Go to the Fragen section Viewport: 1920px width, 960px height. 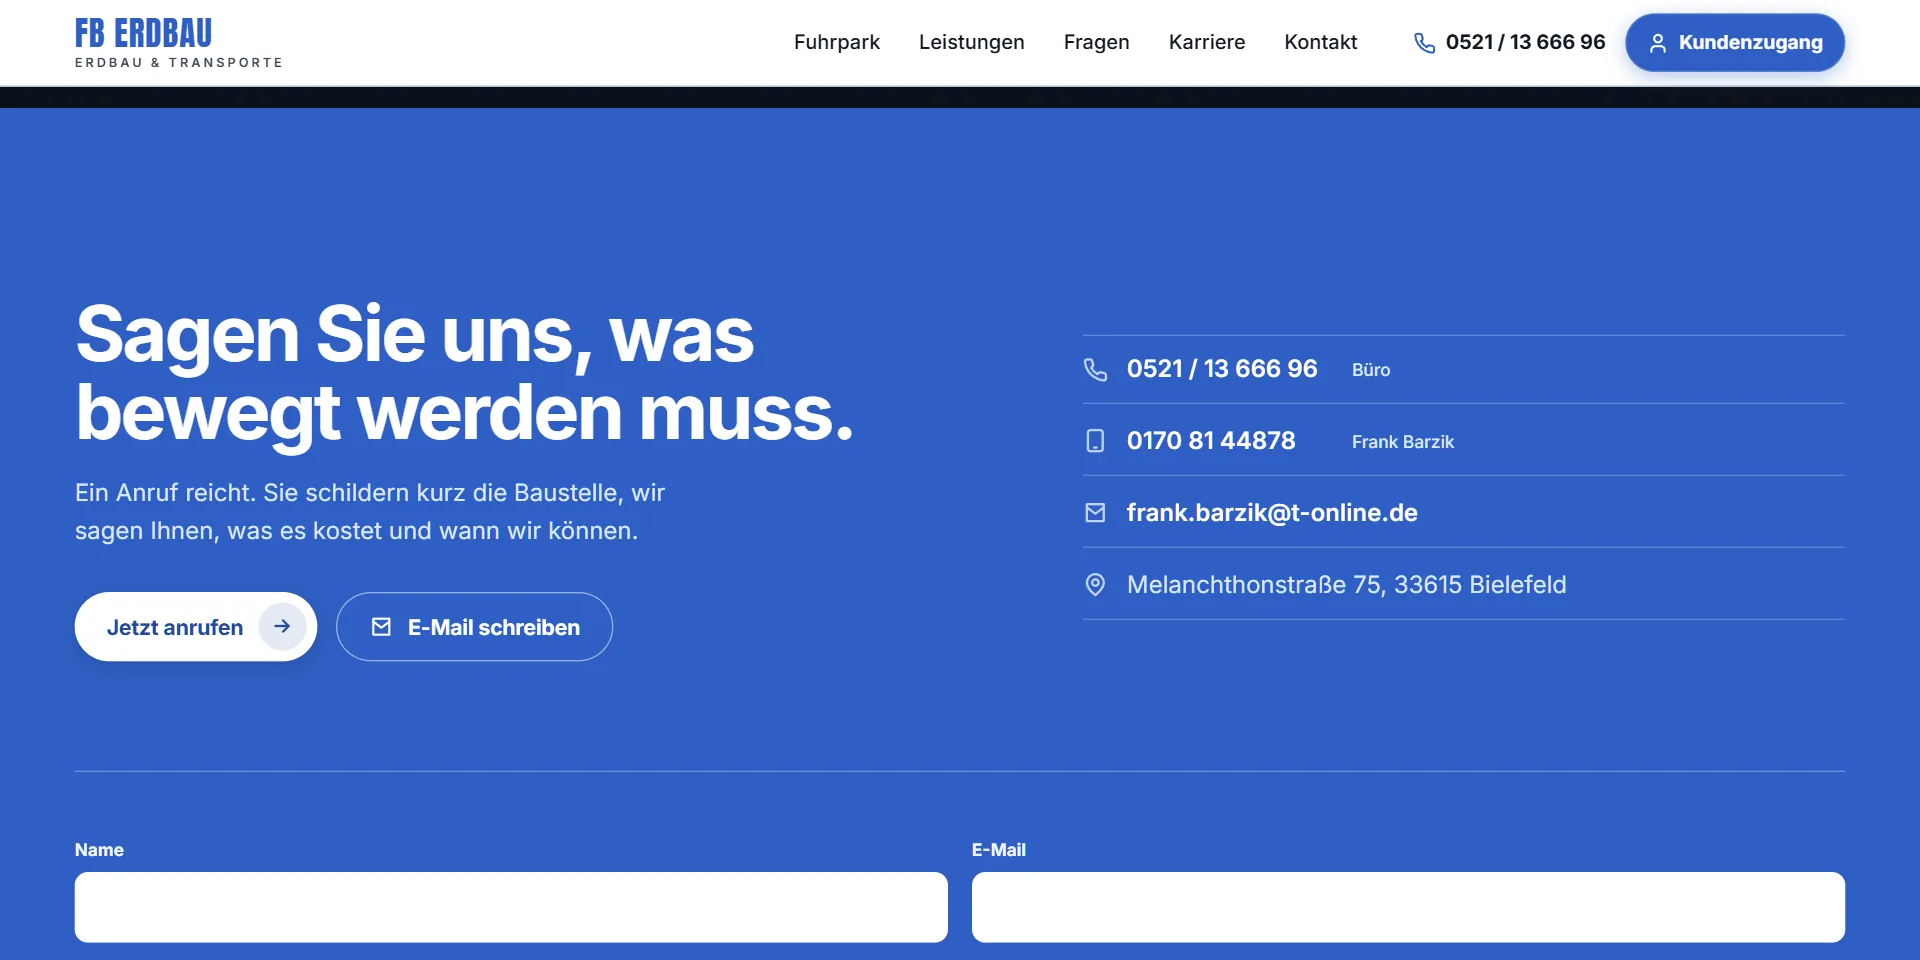(x=1097, y=42)
